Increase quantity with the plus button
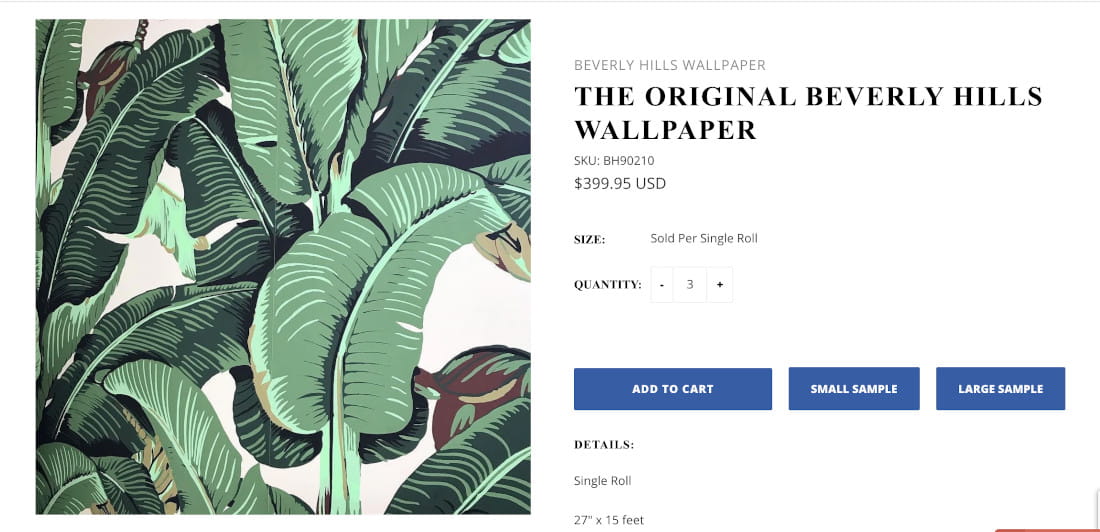This screenshot has width=1100, height=532. [x=719, y=284]
